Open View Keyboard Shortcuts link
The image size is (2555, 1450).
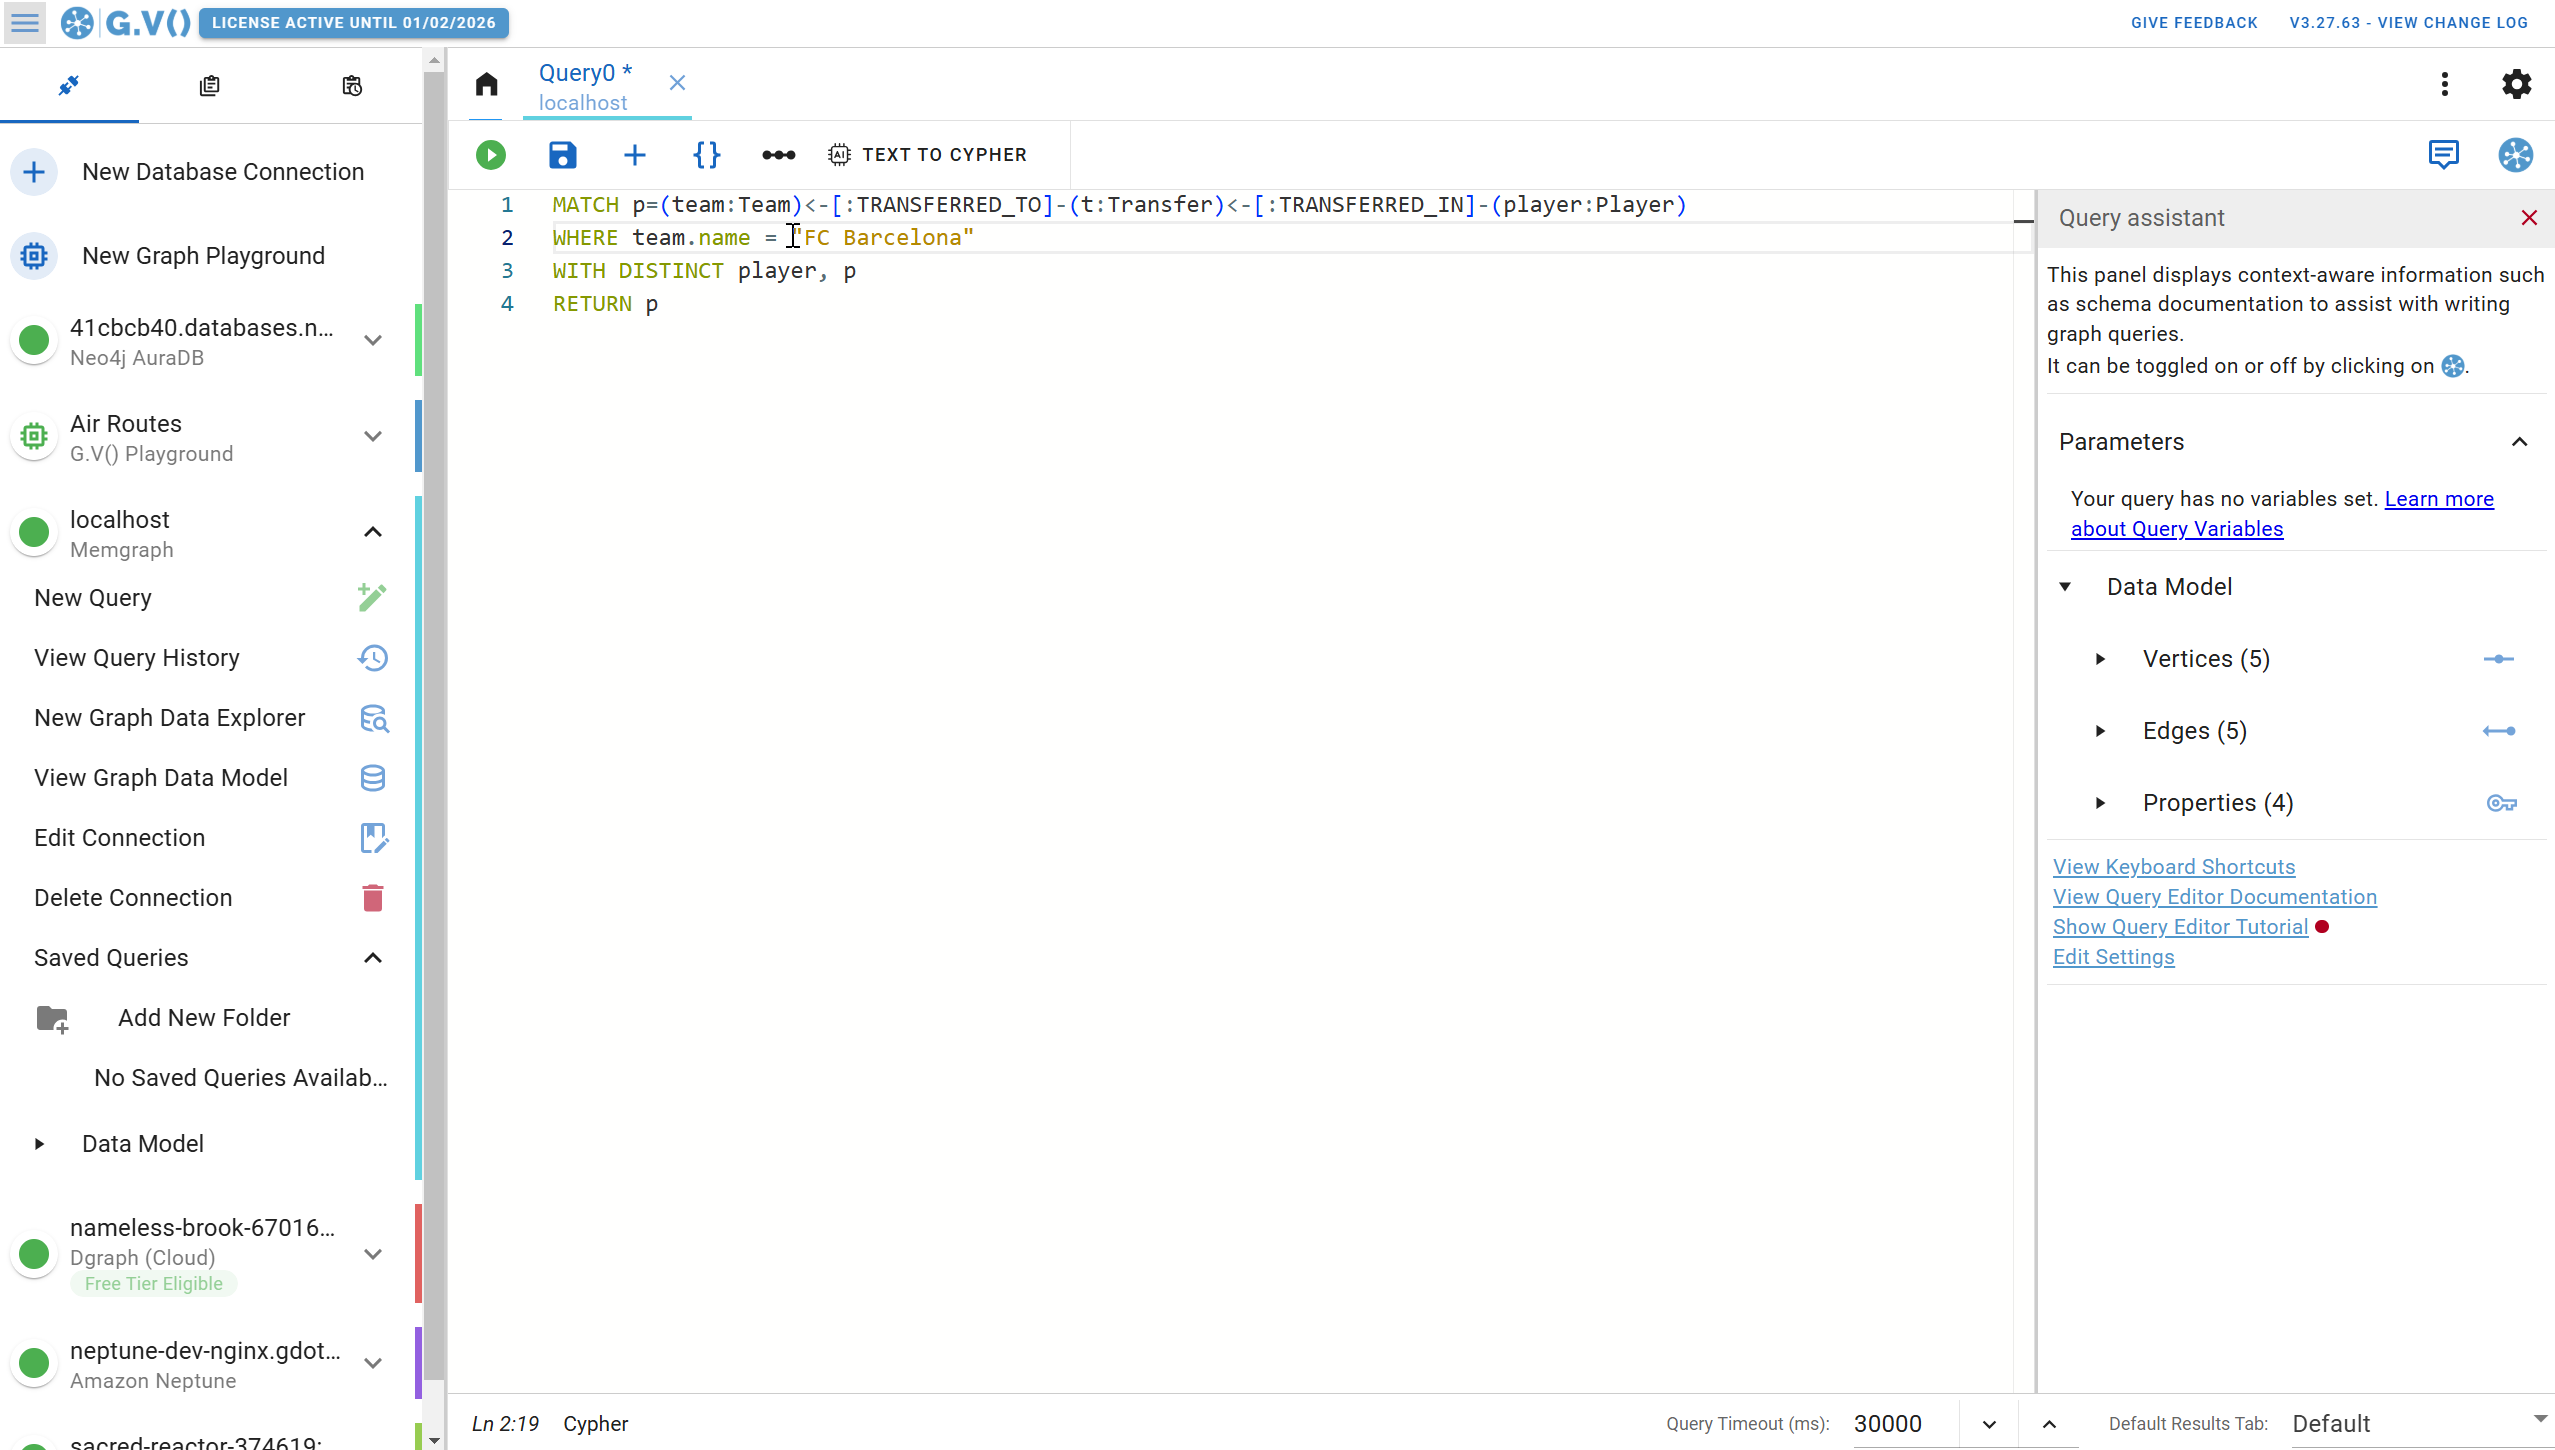(2173, 867)
